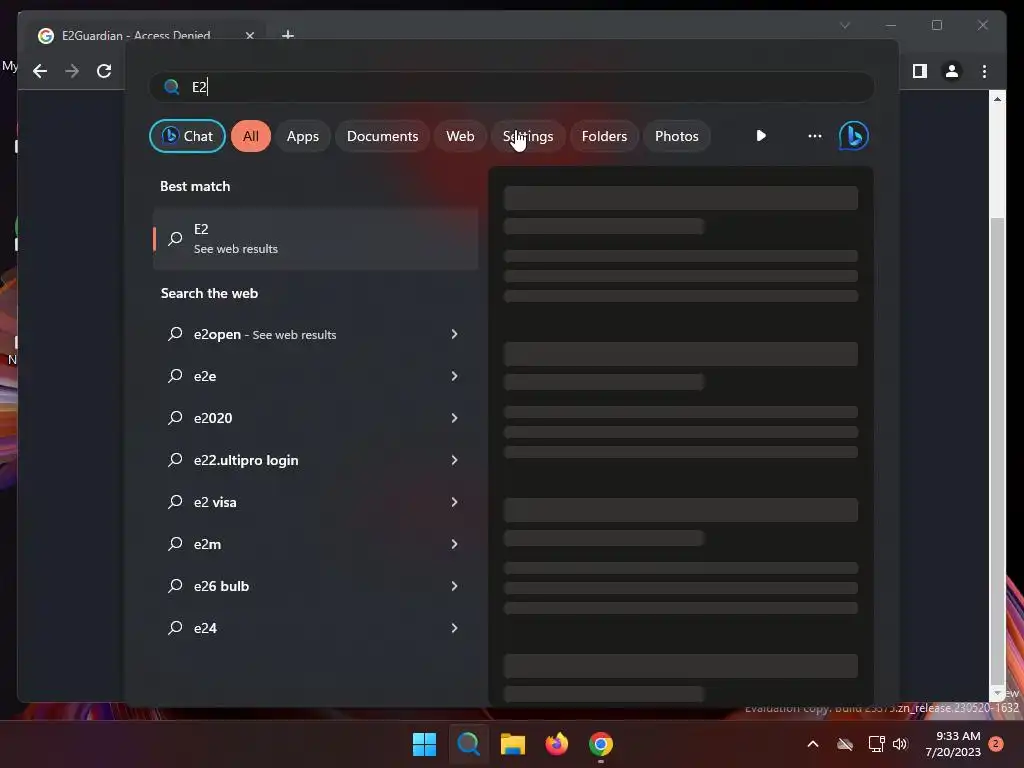Go forward in Chrome browser
The height and width of the screenshot is (768, 1024).
coord(72,71)
